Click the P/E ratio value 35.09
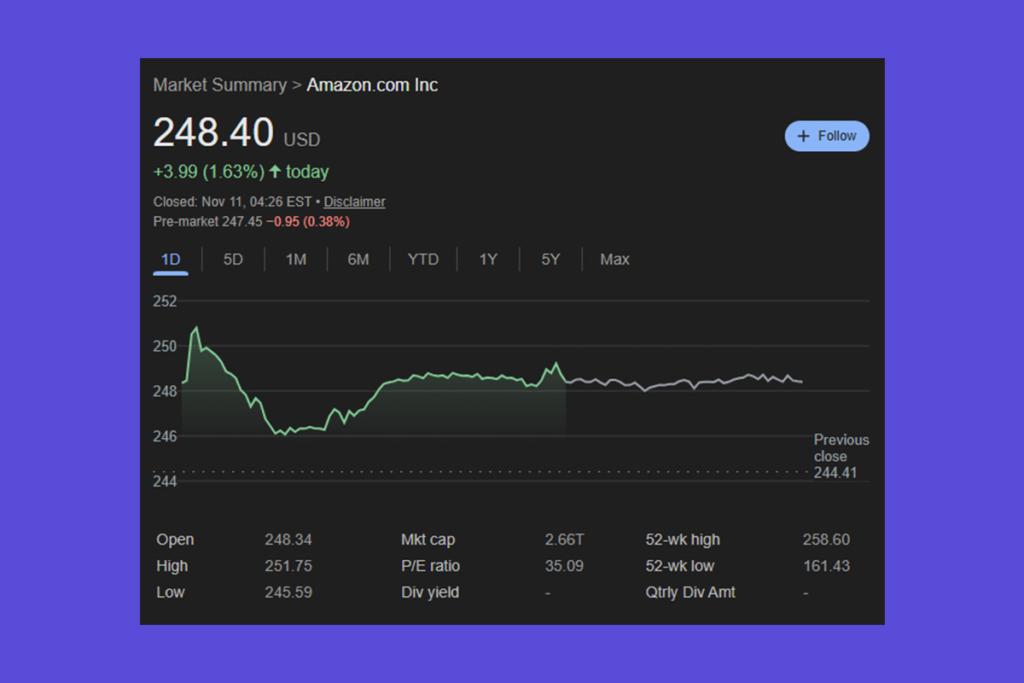1024x683 pixels. (x=565, y=565)
